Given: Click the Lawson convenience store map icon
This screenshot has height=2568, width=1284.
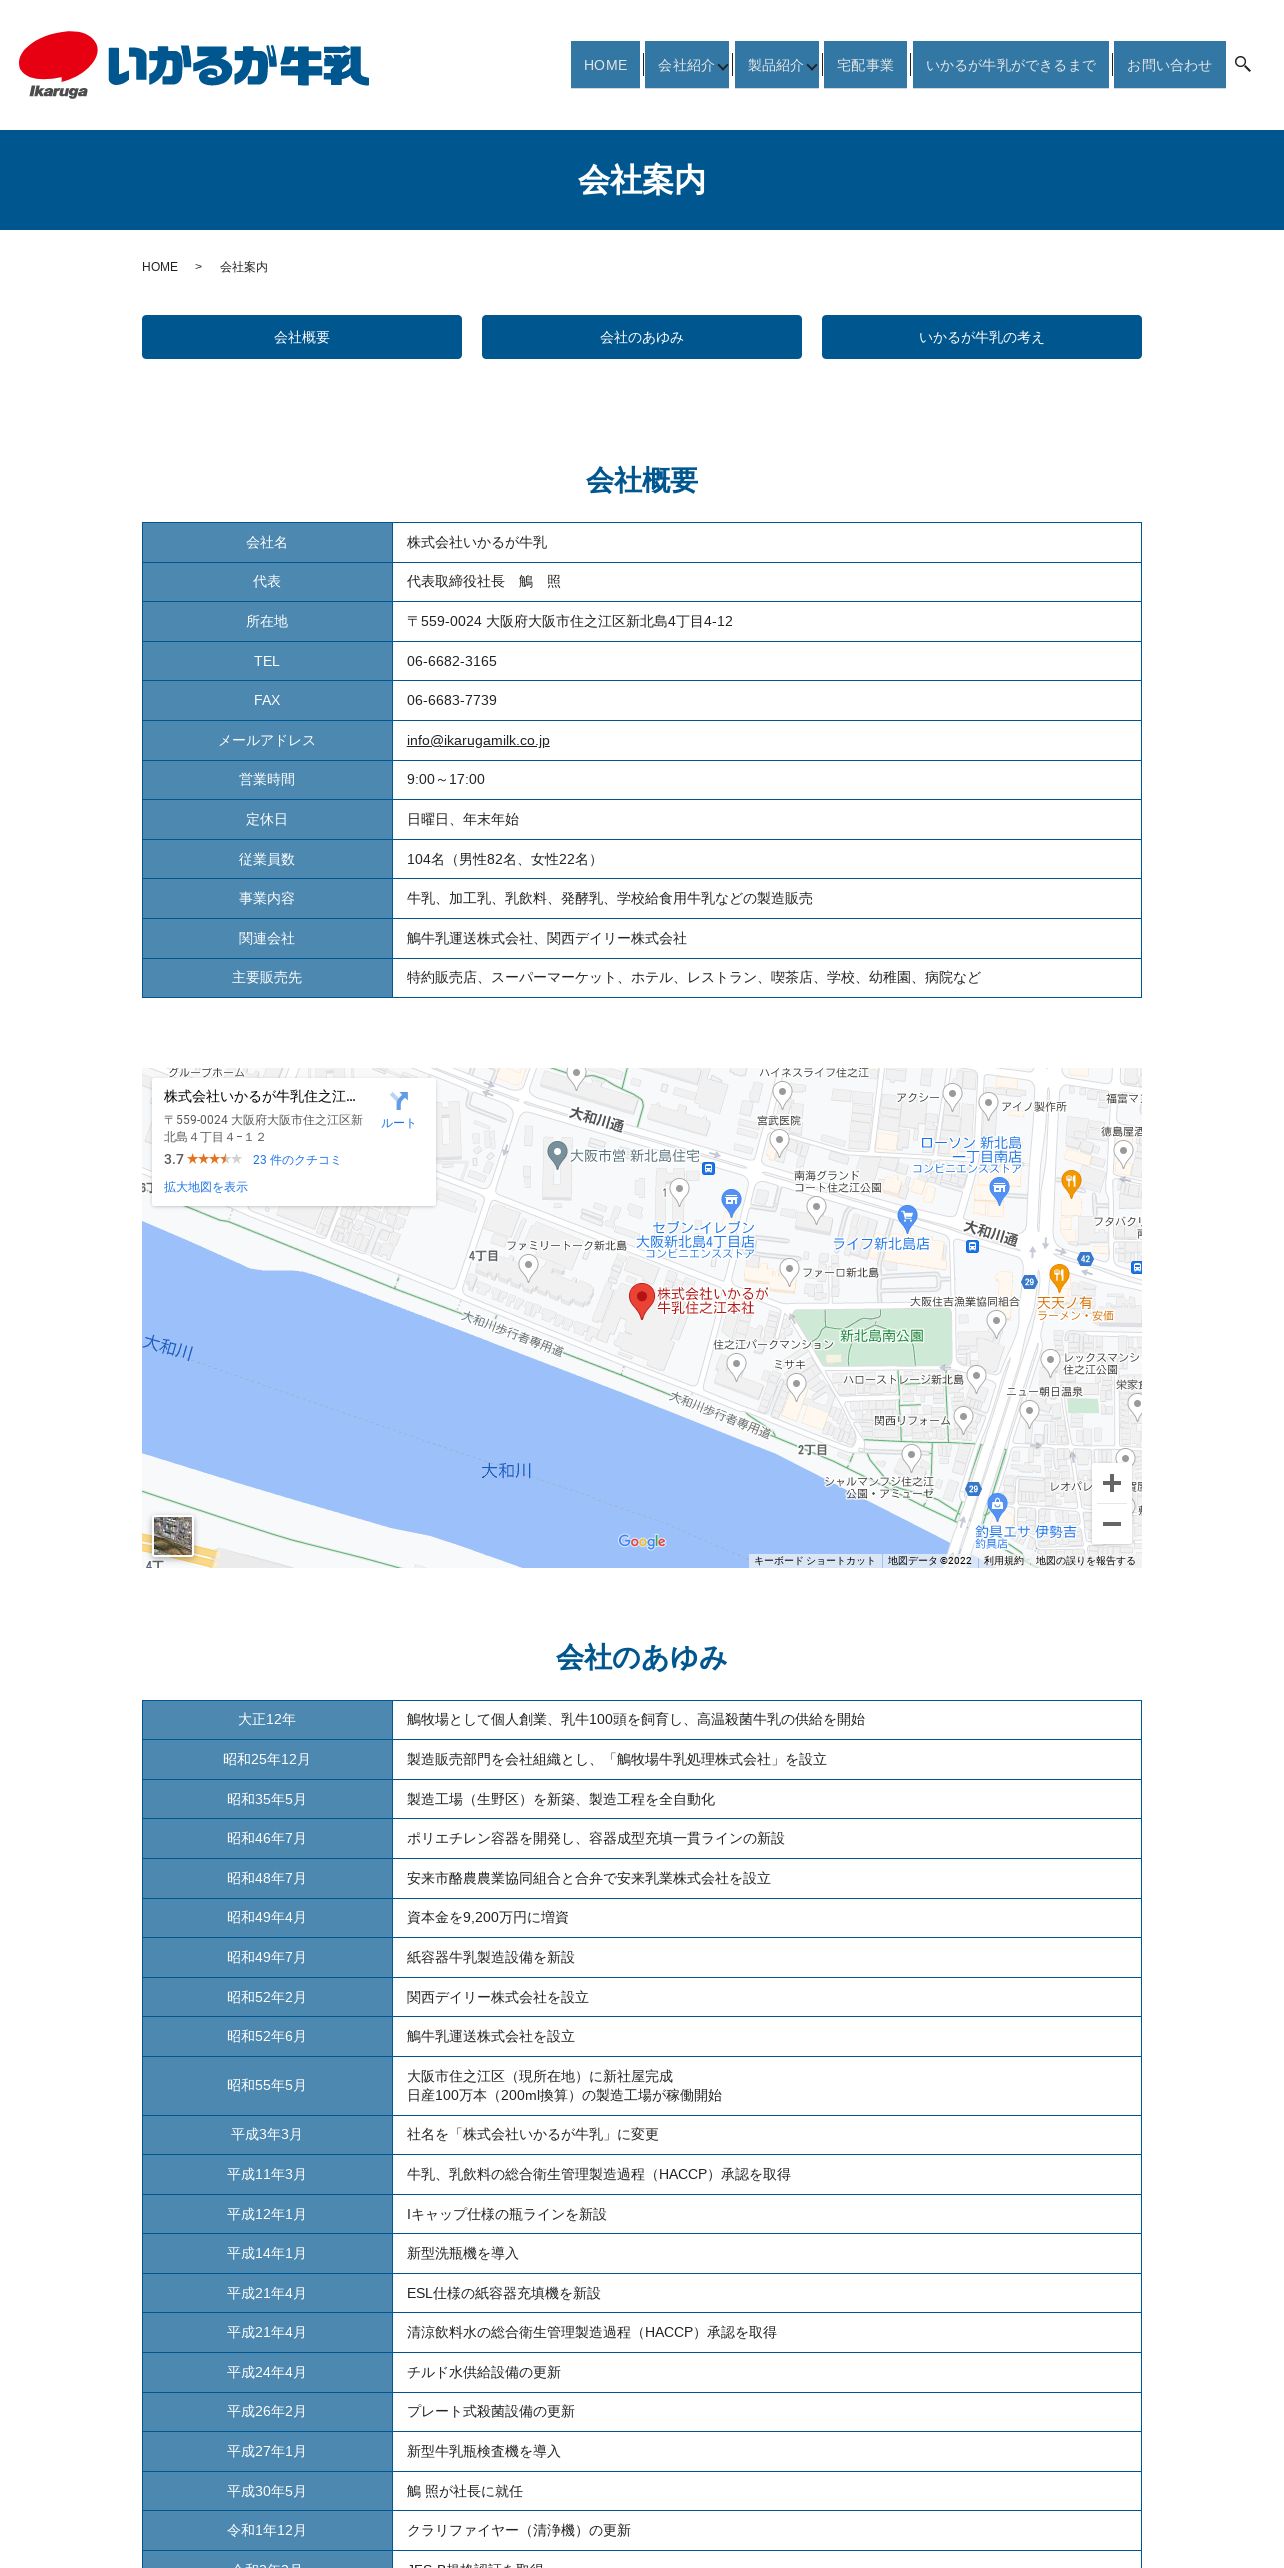Looking at the screenshot, I should pyautogui.click(x=999, y=1190).
